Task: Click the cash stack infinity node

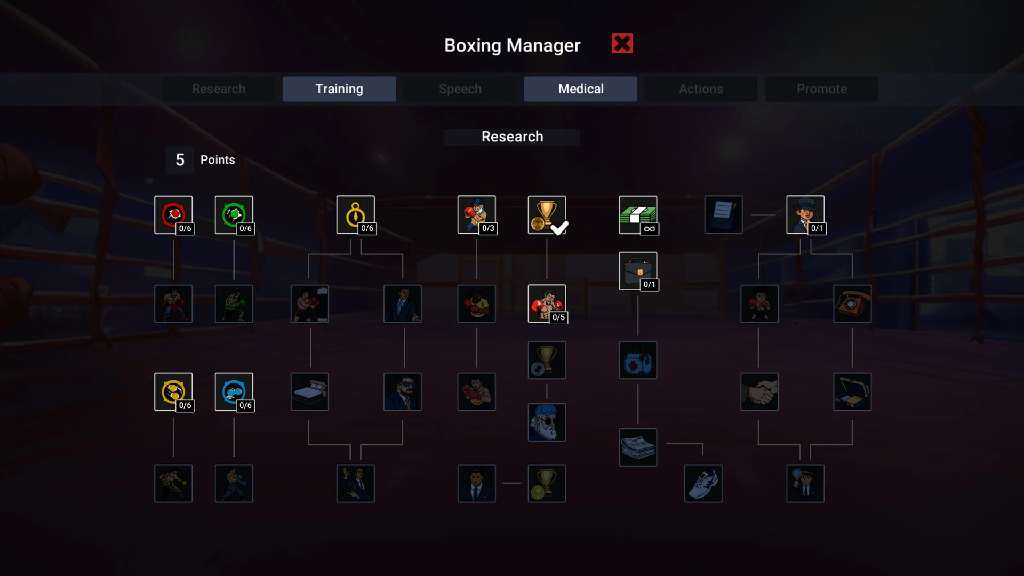Action: pos(638,215)
